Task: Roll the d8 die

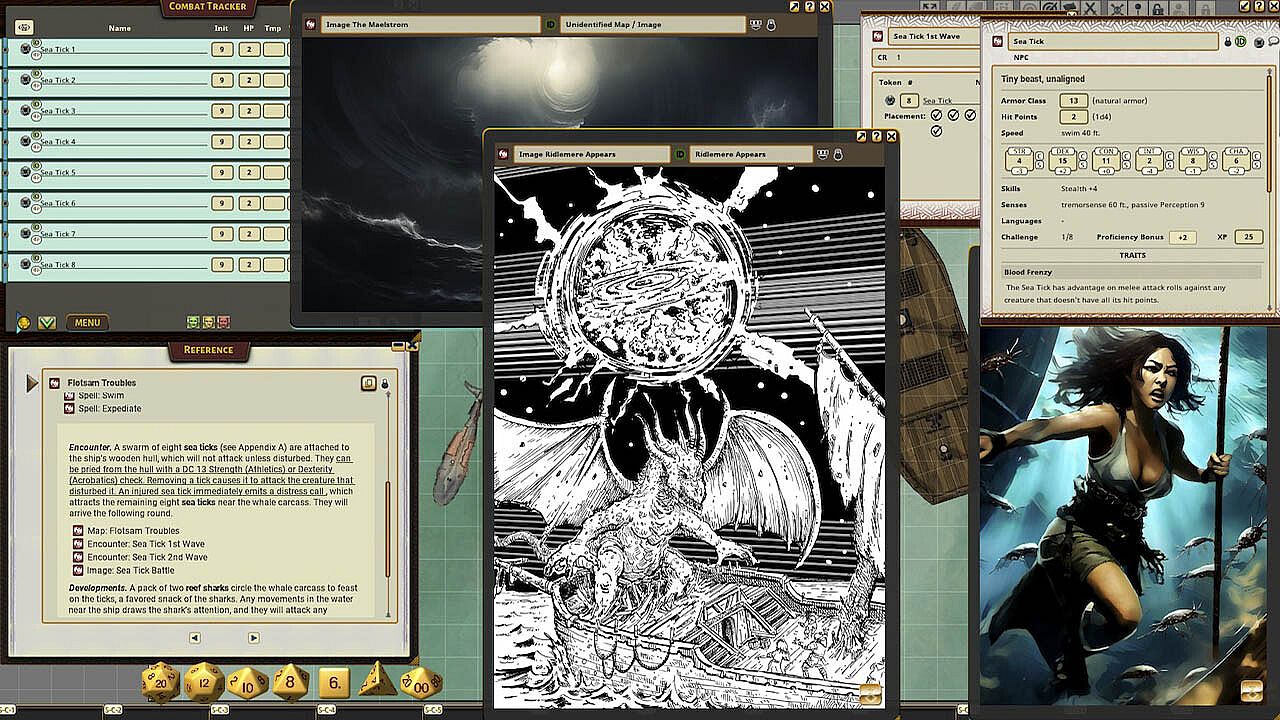Action: [x=291, y=682]
